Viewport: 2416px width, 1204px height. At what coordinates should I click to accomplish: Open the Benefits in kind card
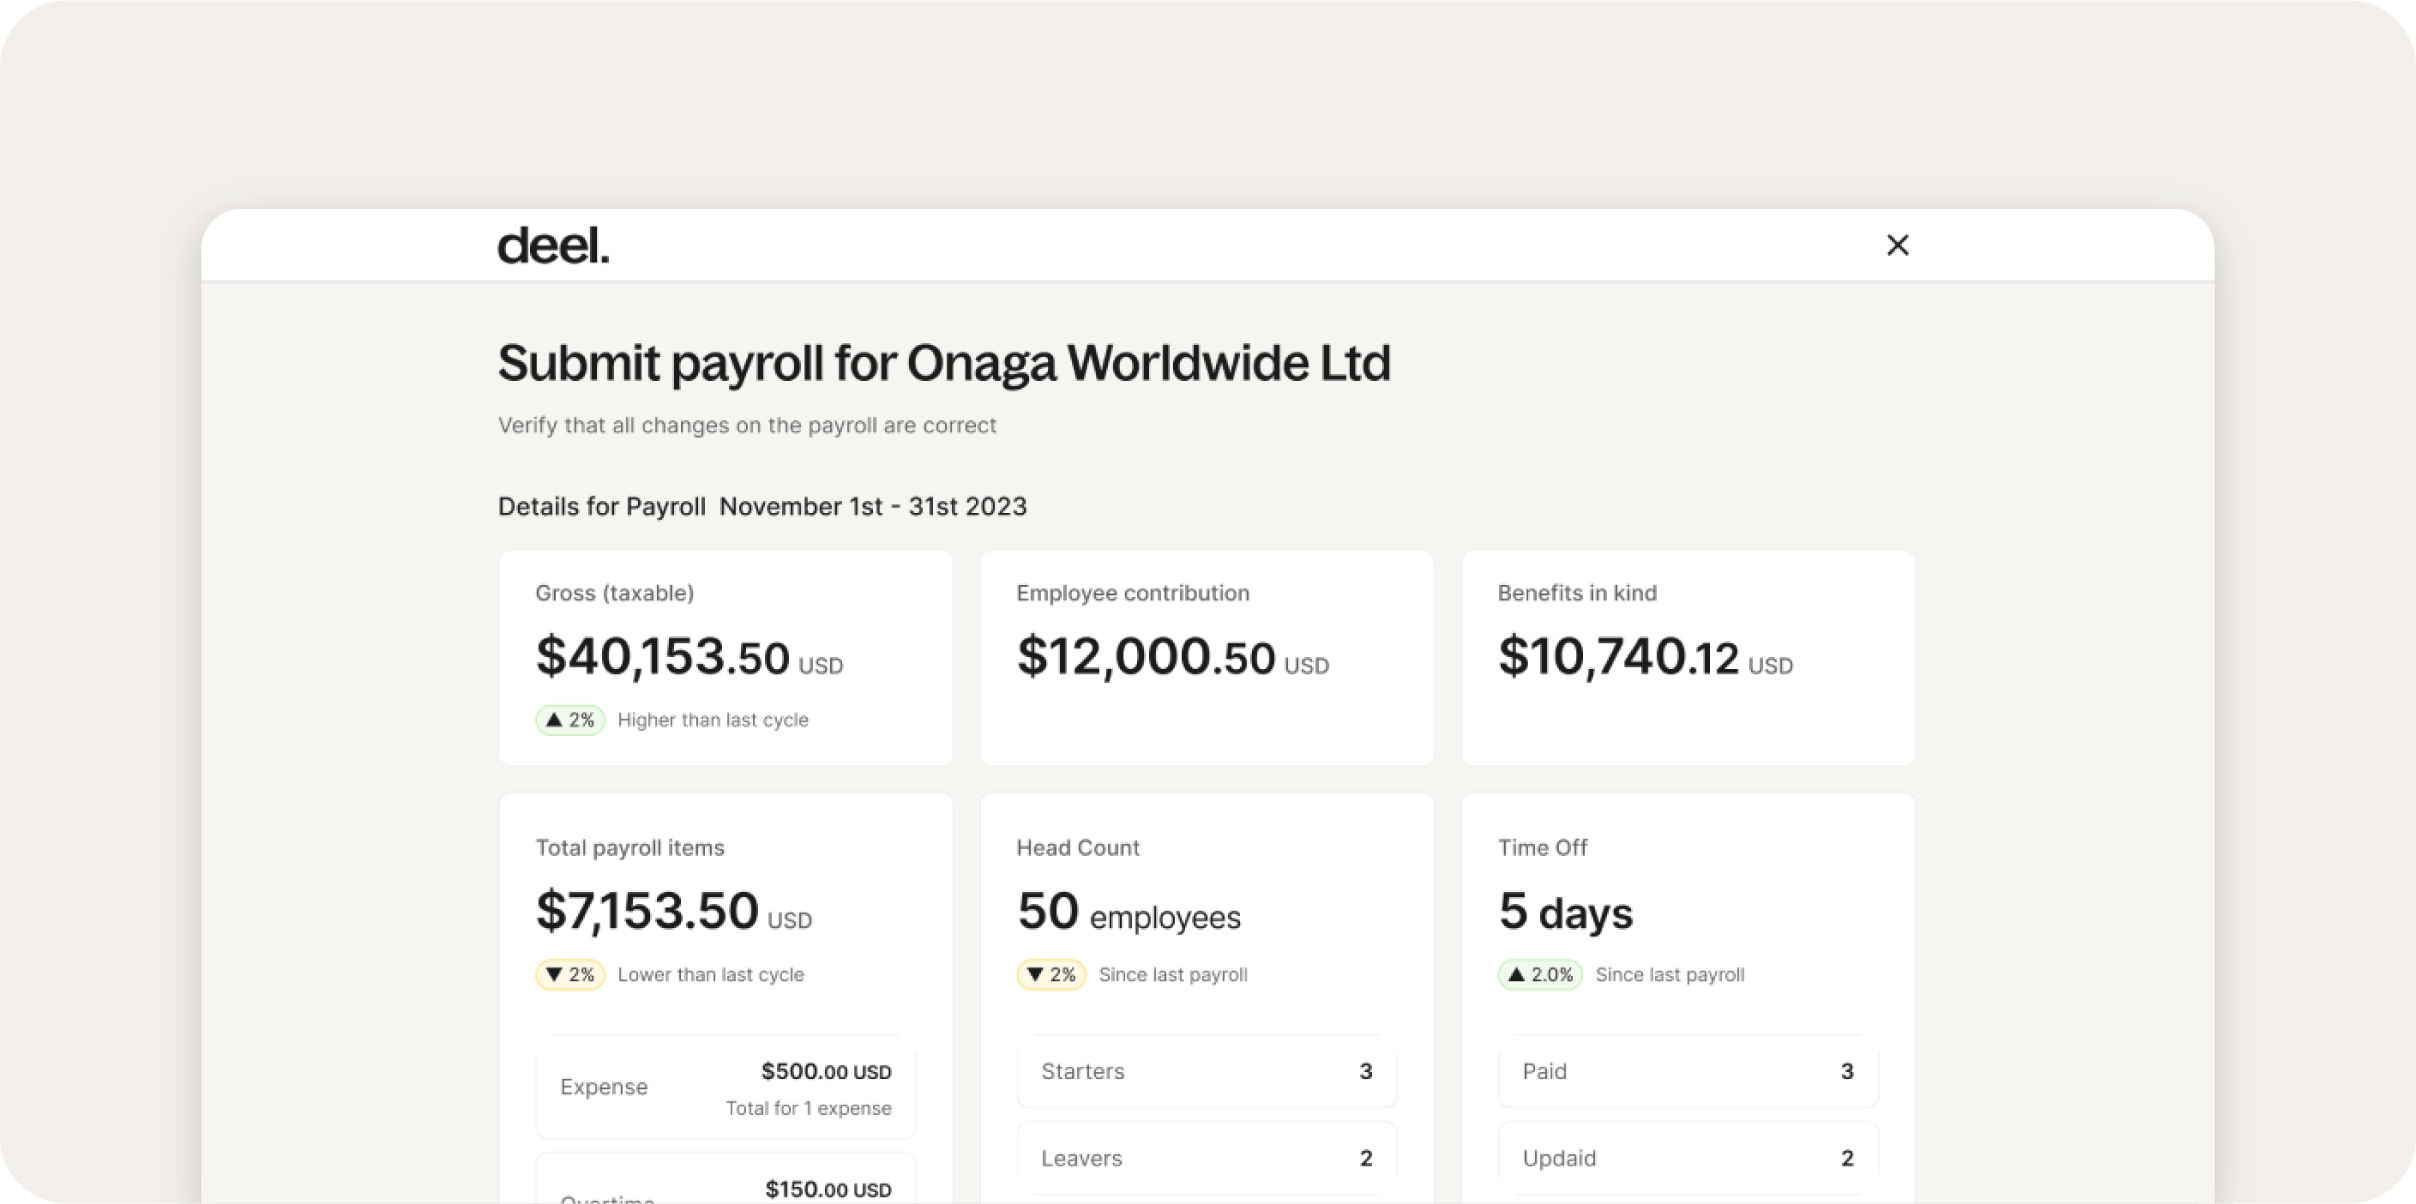click(x=1687, y=657)
